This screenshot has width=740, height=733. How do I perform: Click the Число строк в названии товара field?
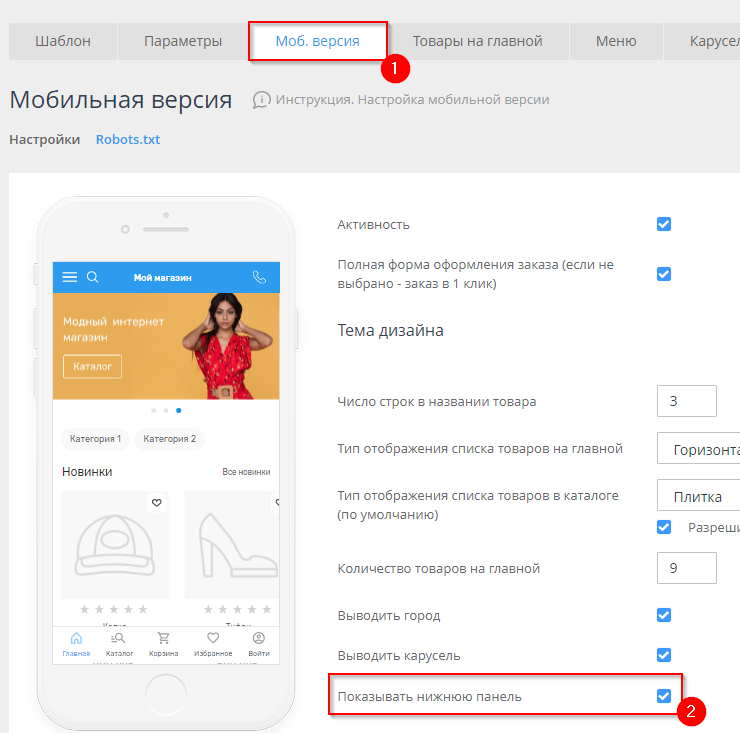click(687, 401)
